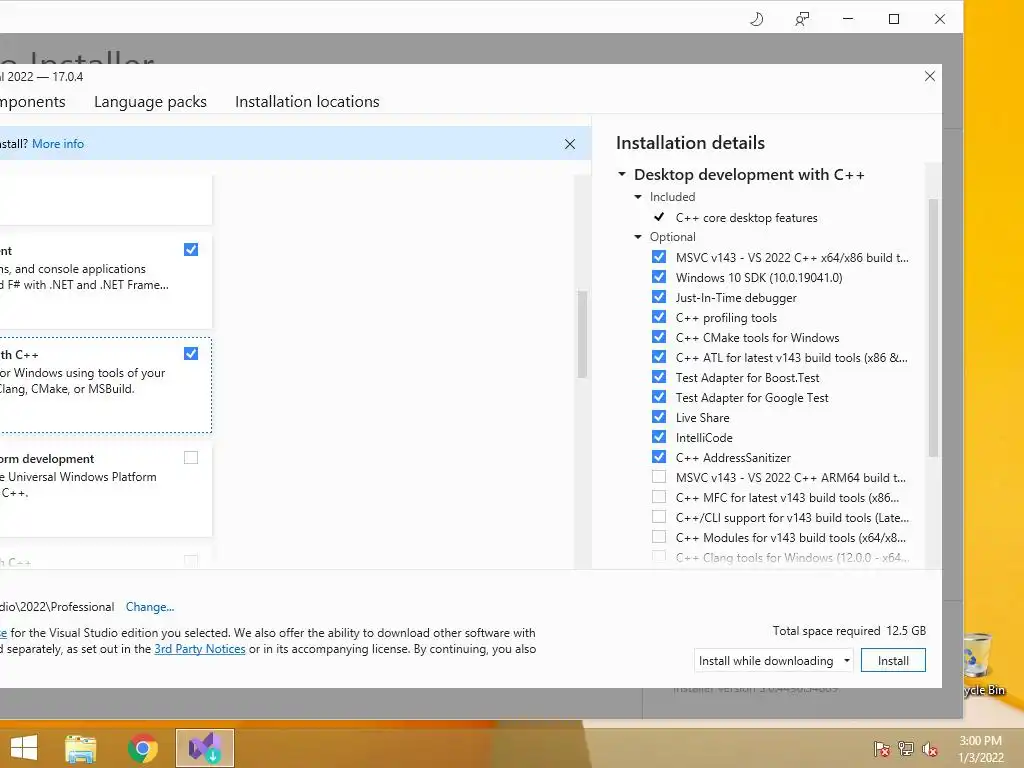Check C++ Modules for v143 build tools
The image size is (1024, 768).
659,537
